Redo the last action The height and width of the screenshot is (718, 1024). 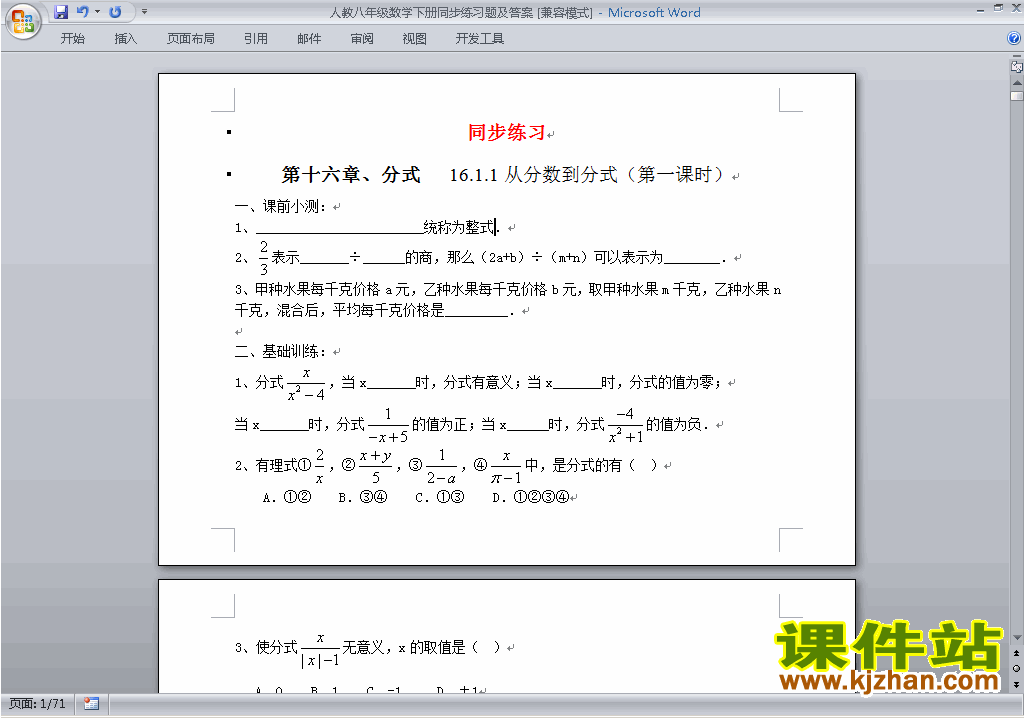(116, 12)
